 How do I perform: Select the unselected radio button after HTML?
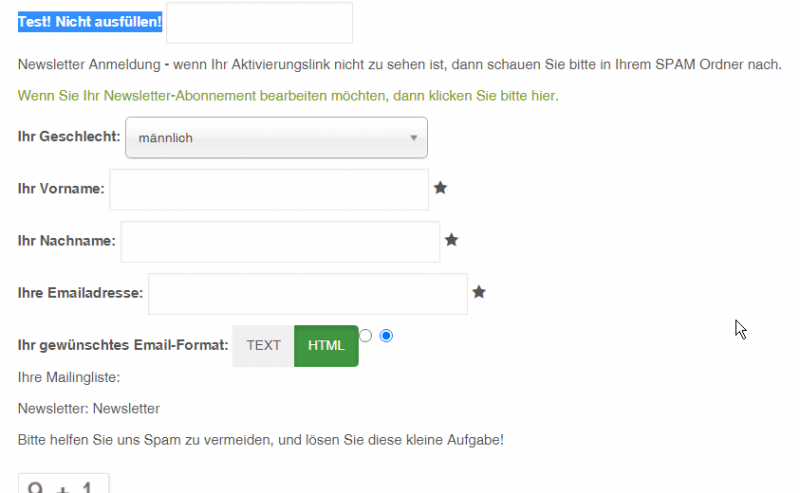pyautogui.click(x=365, y=336)
